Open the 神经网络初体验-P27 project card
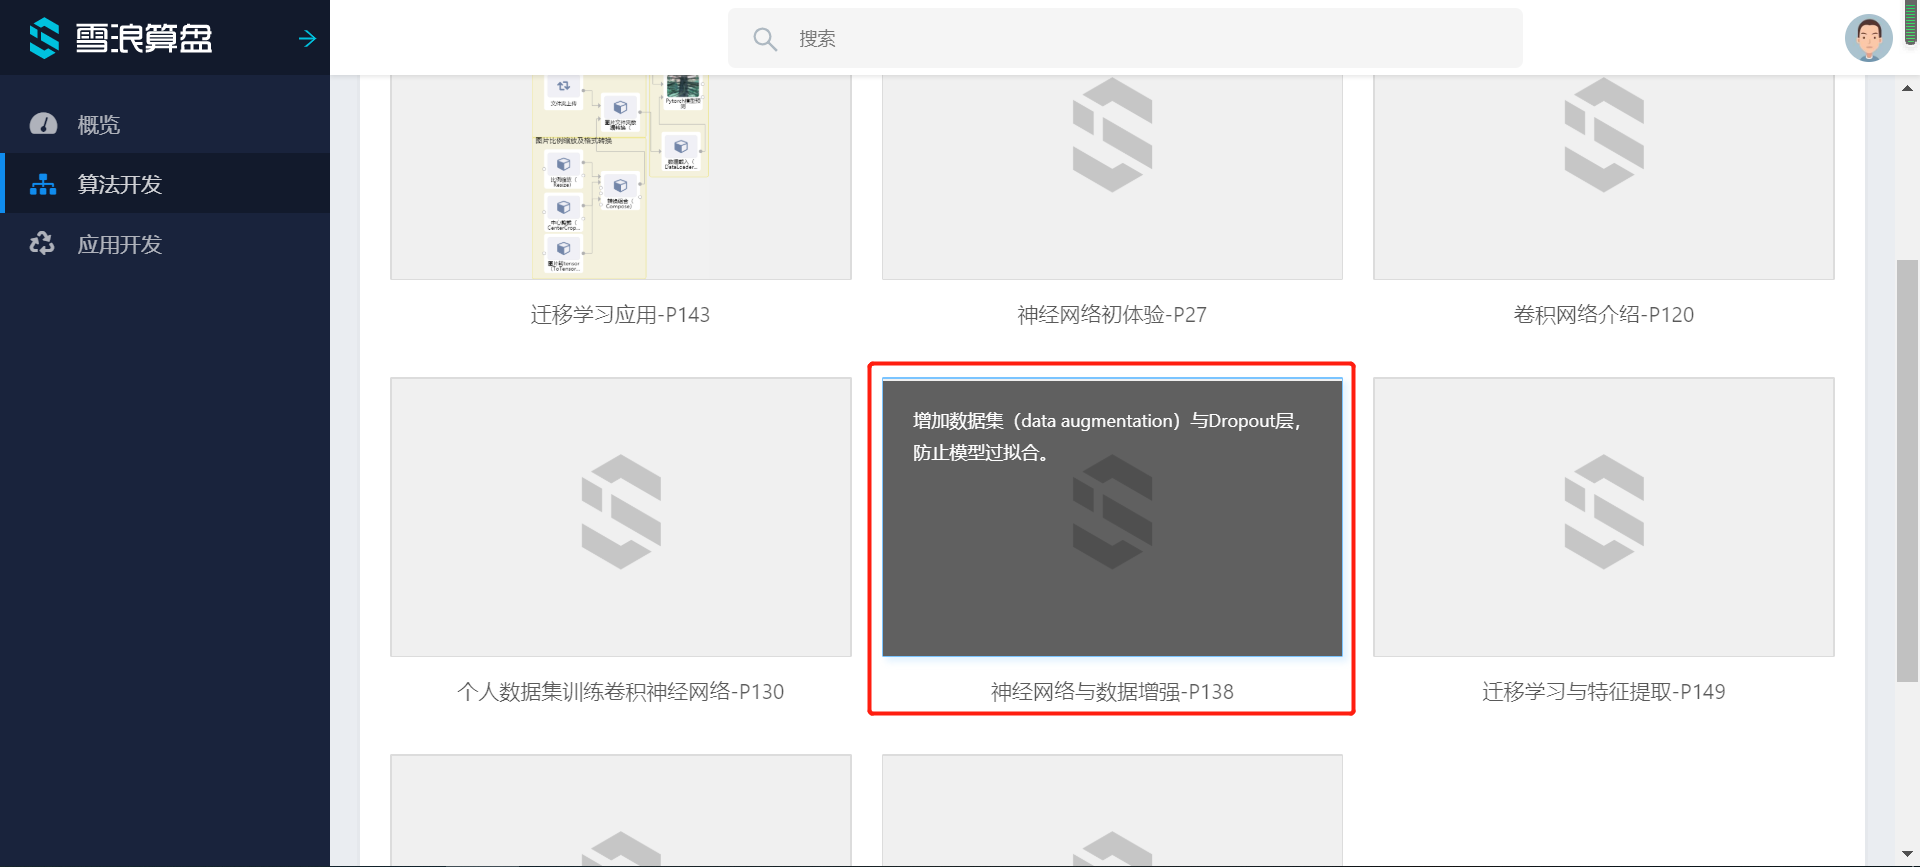 pyautogui.click(x=1112, y=177)
